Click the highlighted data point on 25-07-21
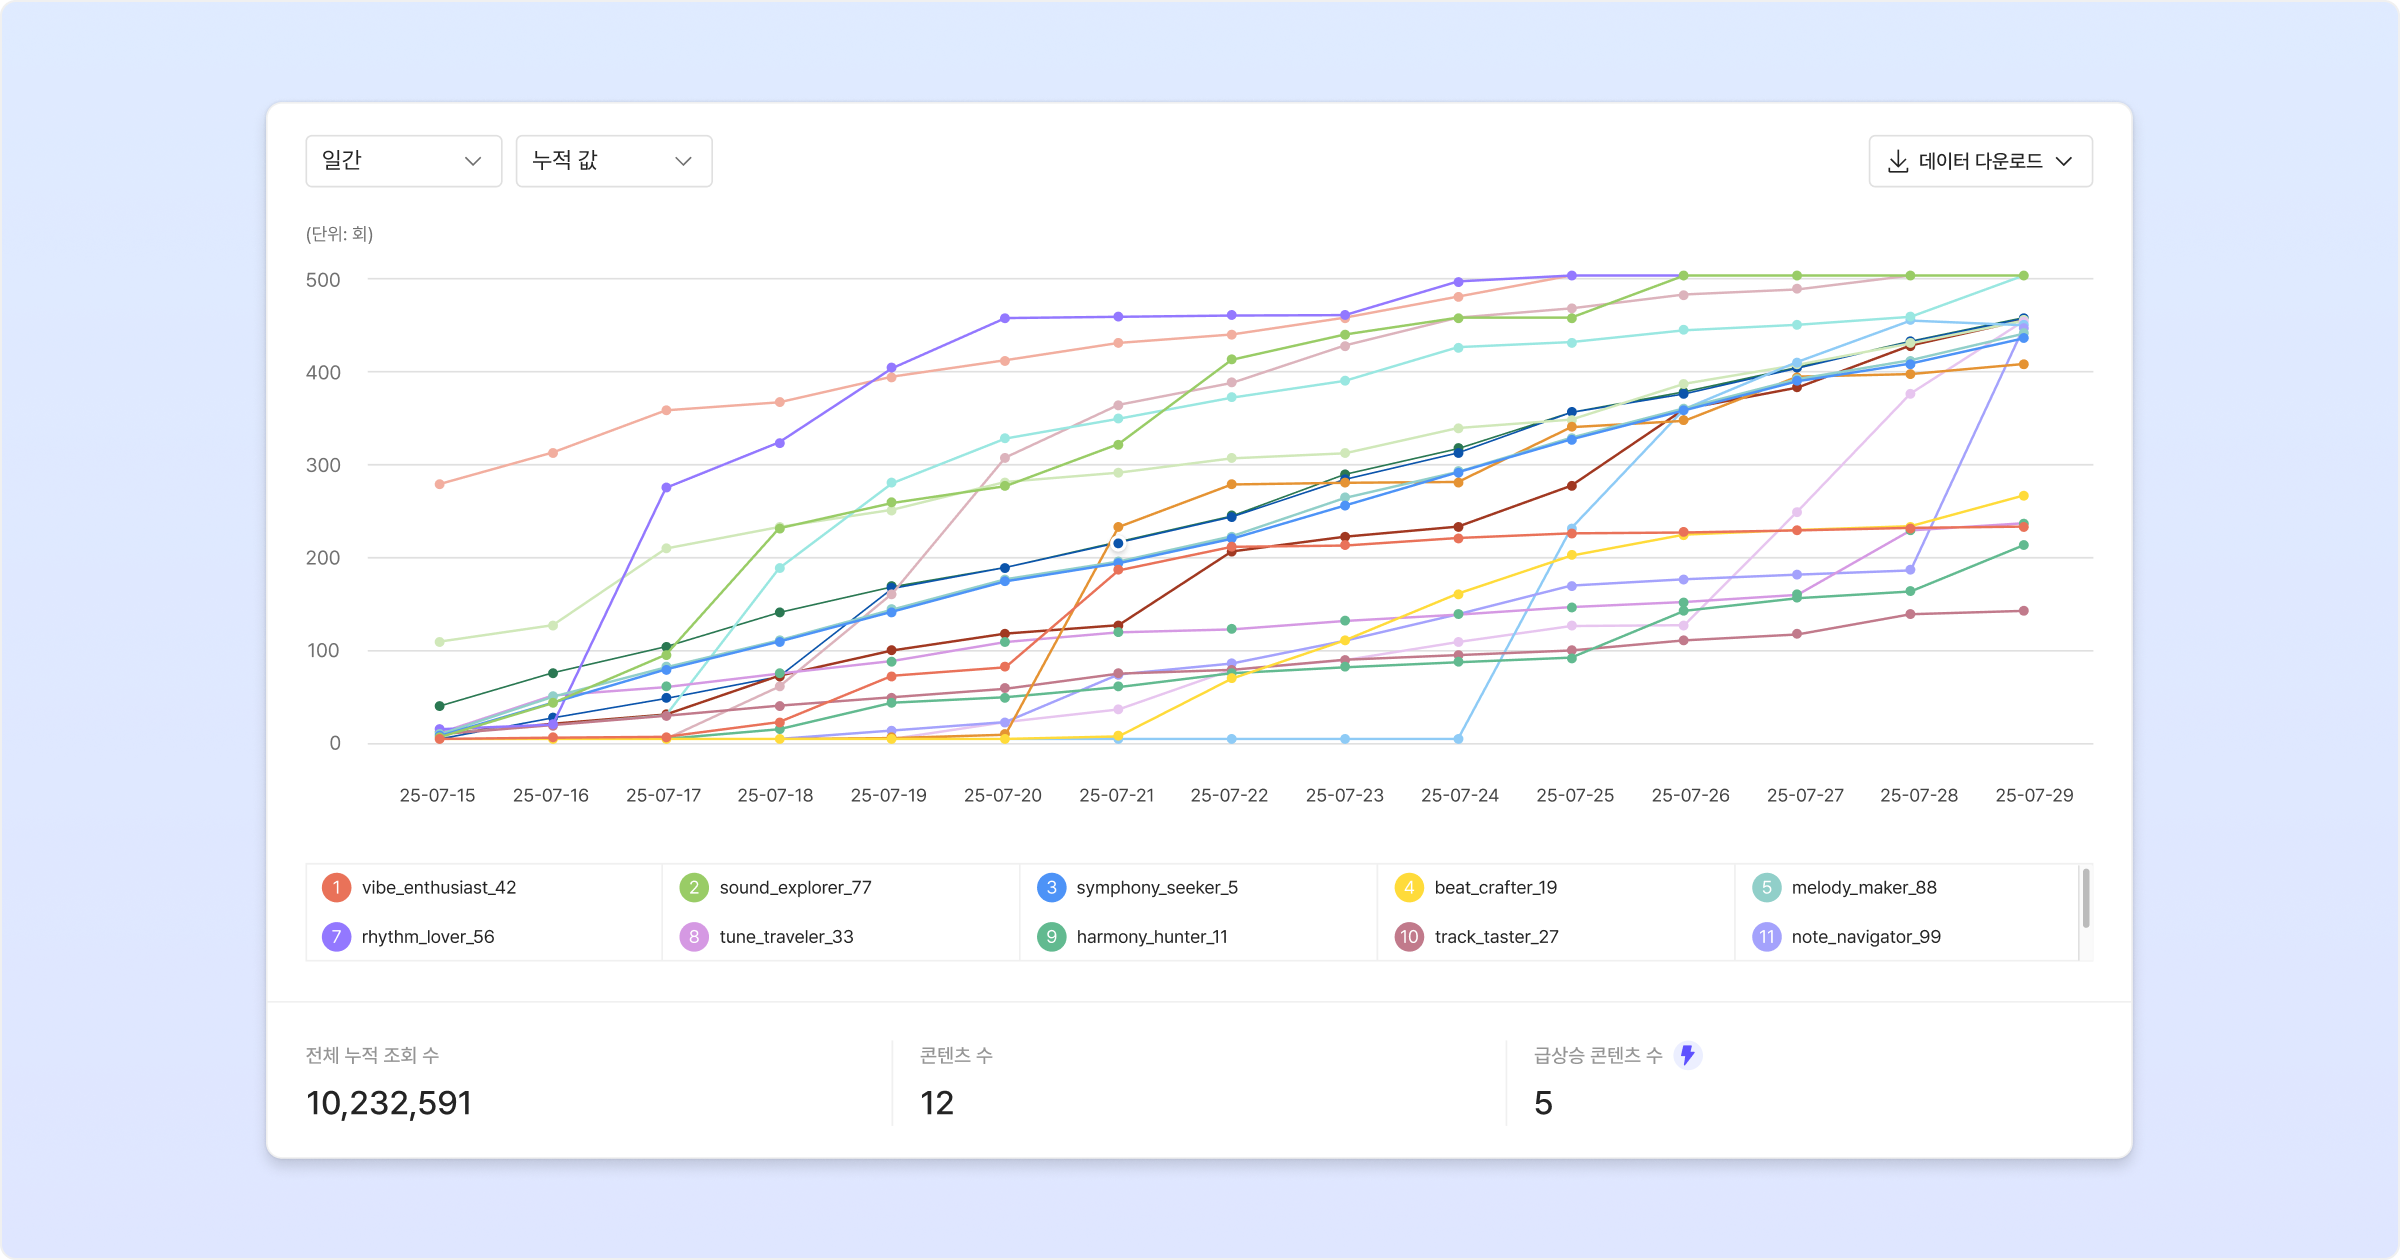This screenshot has height=1260, width=2400. 1118,544
